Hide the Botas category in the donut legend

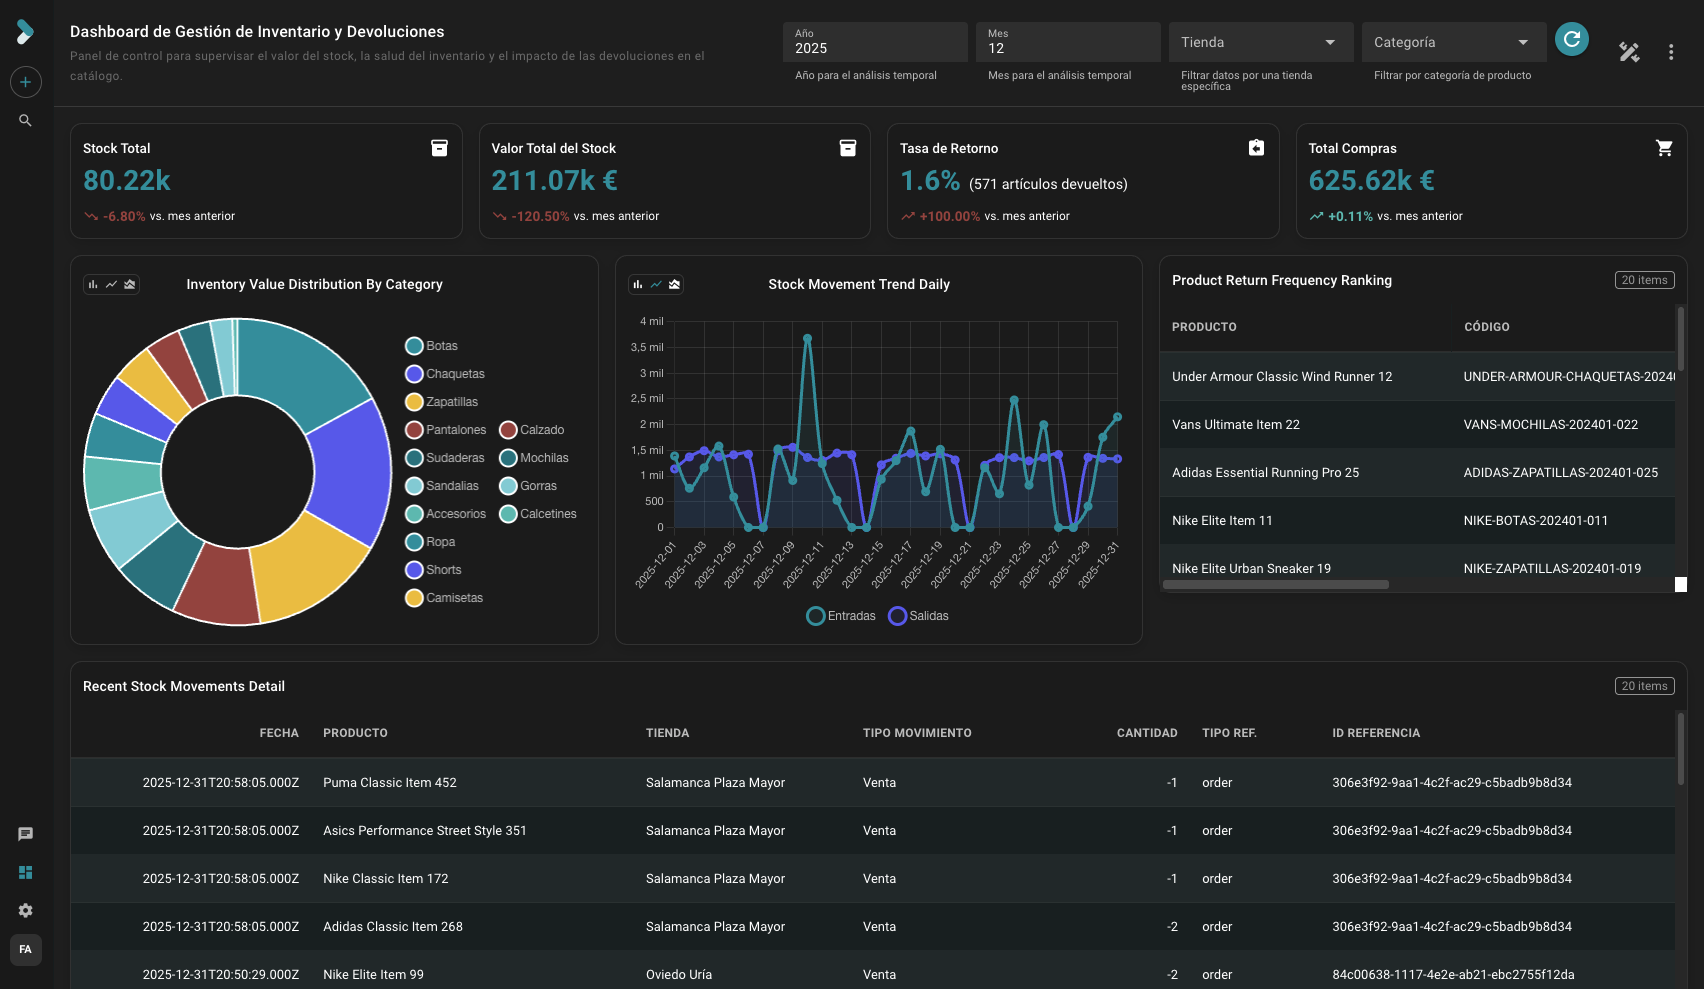point(434,345)
